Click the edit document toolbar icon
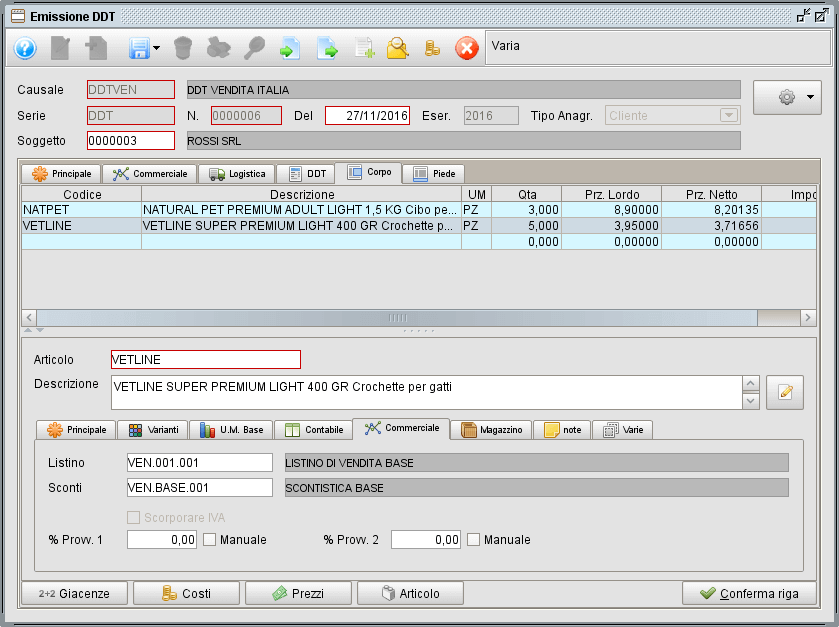 [60, 48]
